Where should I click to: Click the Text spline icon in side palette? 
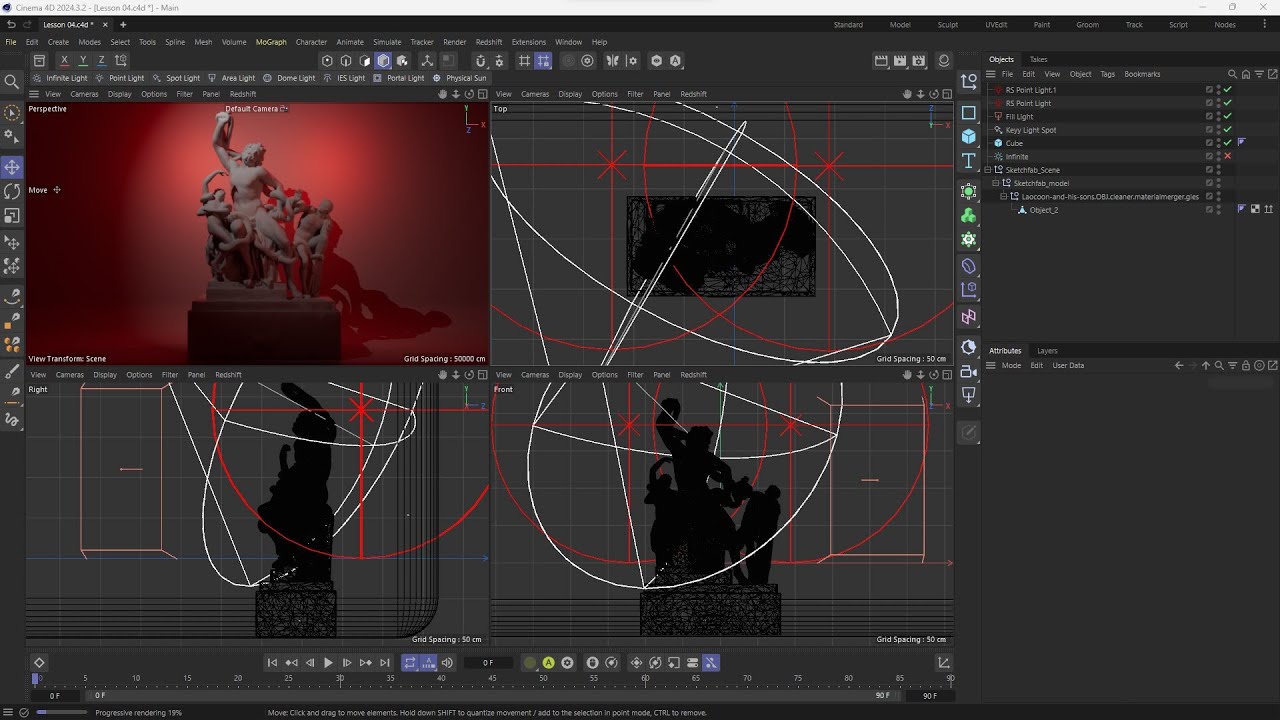tap(968, 161)
